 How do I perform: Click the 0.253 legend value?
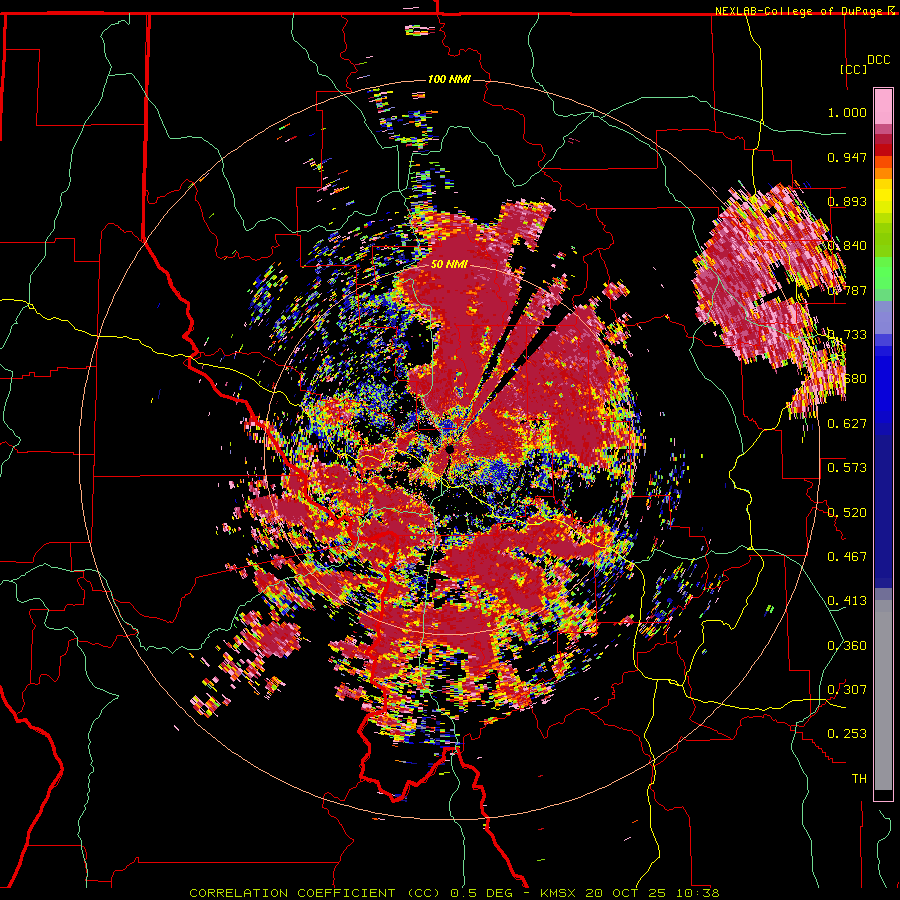tap(847, 734)
